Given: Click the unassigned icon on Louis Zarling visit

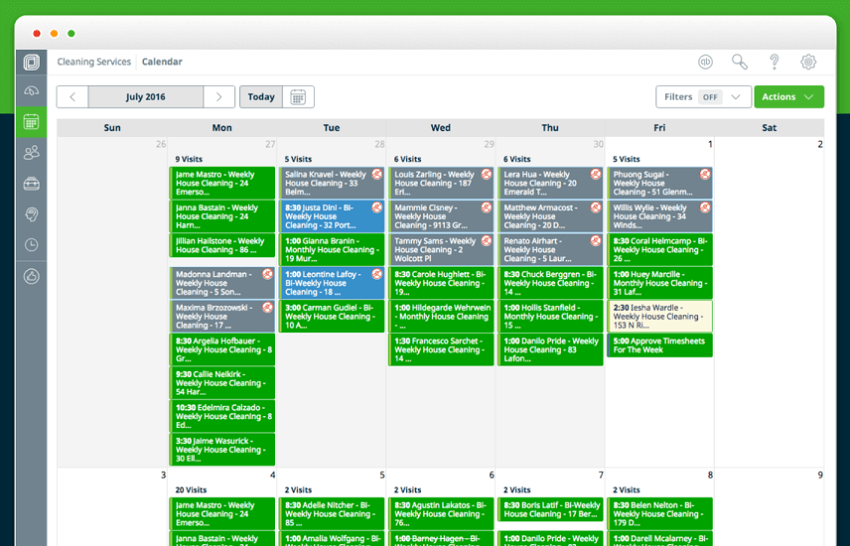Looking at the screenshot, I should click(x=486, y=174).
